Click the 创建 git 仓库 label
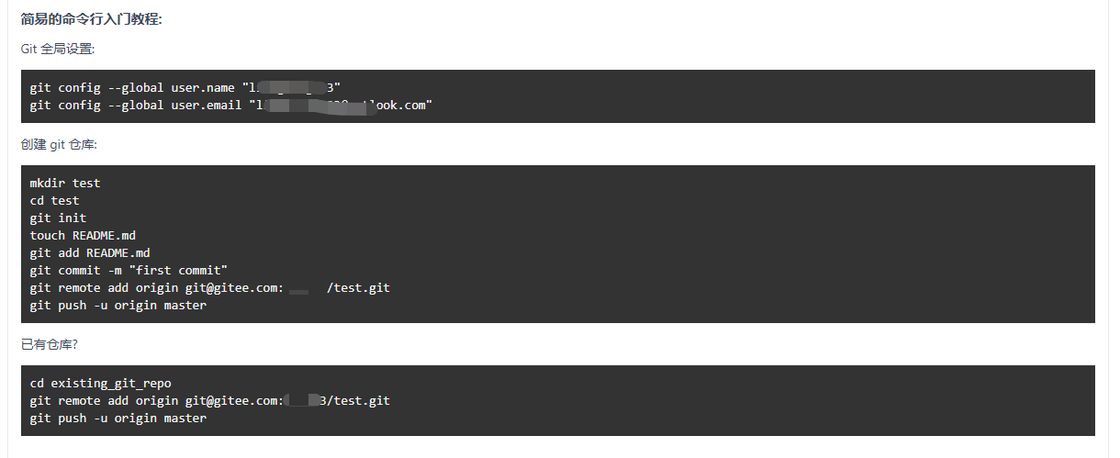 [59, 144]
